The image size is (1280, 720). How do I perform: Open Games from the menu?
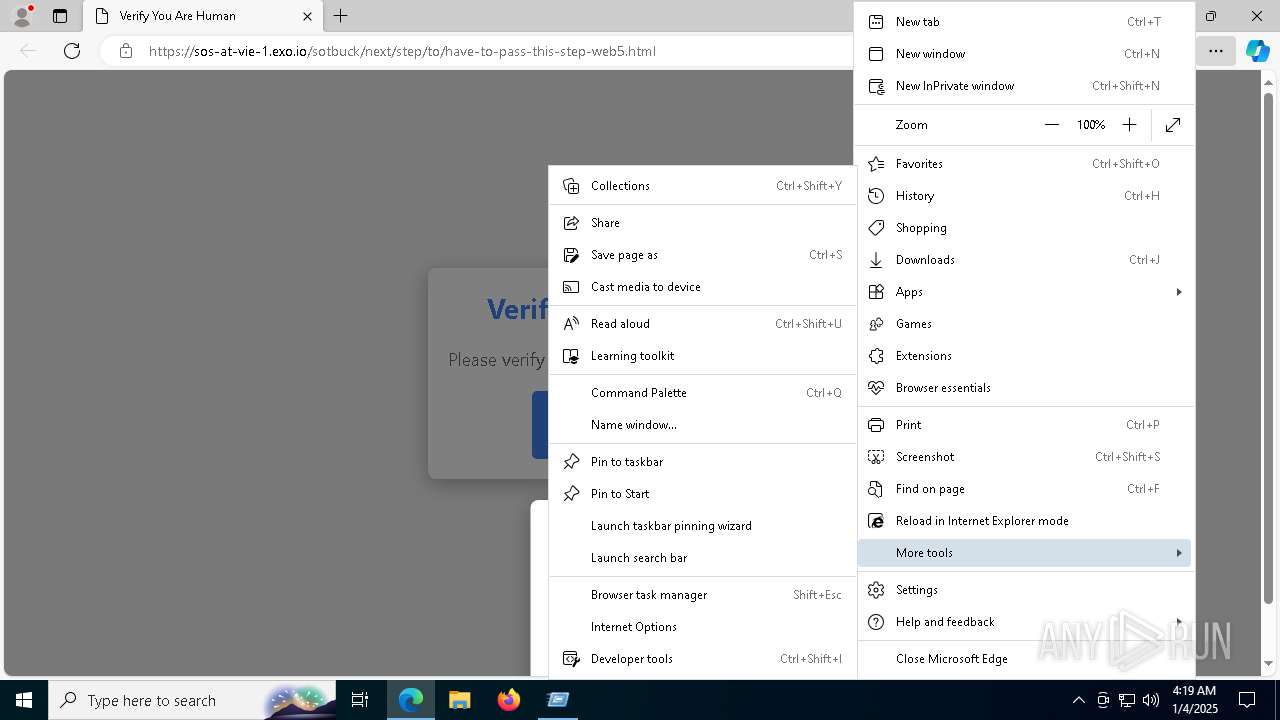1024,324
